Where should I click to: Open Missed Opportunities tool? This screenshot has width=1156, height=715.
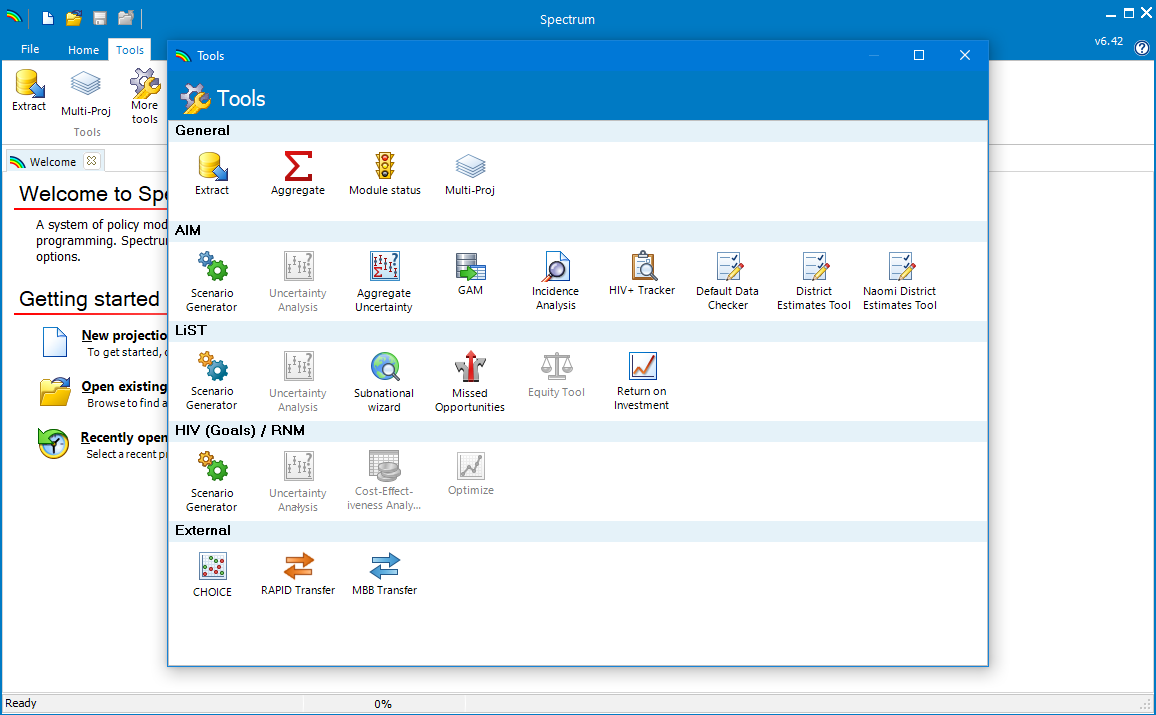[x=470, y=382]
